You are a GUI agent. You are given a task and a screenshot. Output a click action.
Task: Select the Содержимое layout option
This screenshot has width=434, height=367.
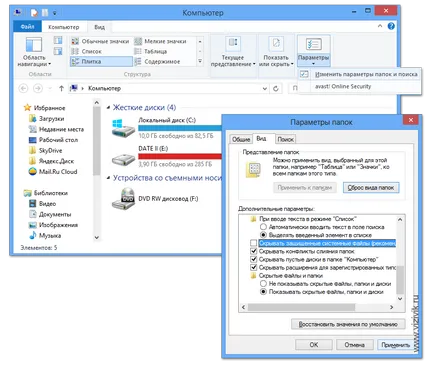coord(157,61)
